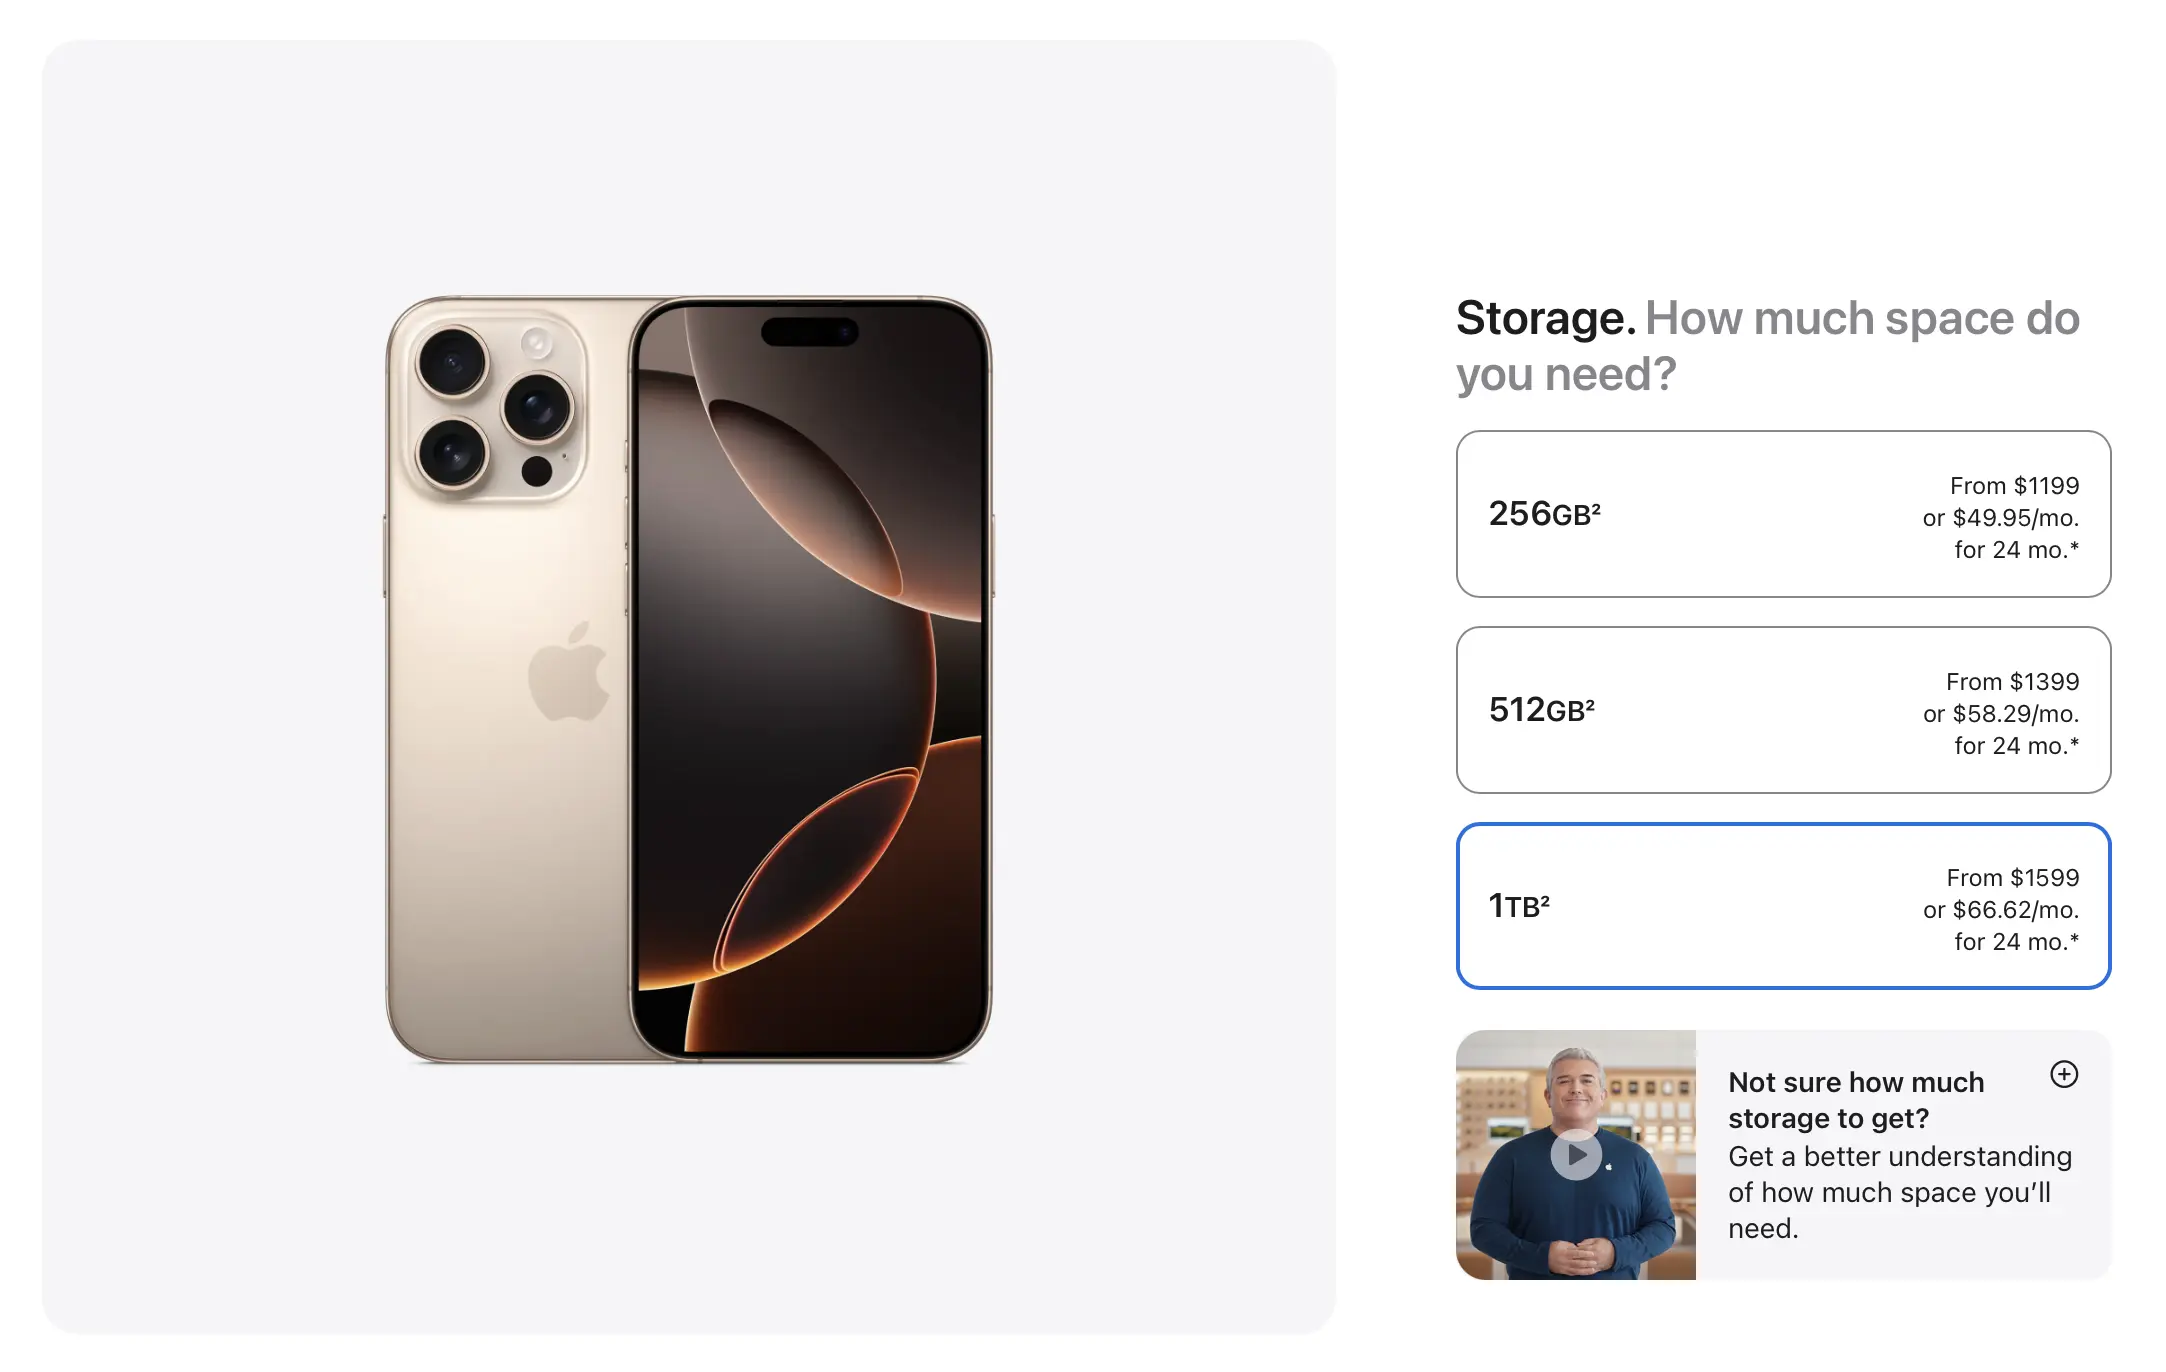Viewport: 2166px width, 1372px height.
Task: Select the 1TB storage option
Action: click(1783, 906)
